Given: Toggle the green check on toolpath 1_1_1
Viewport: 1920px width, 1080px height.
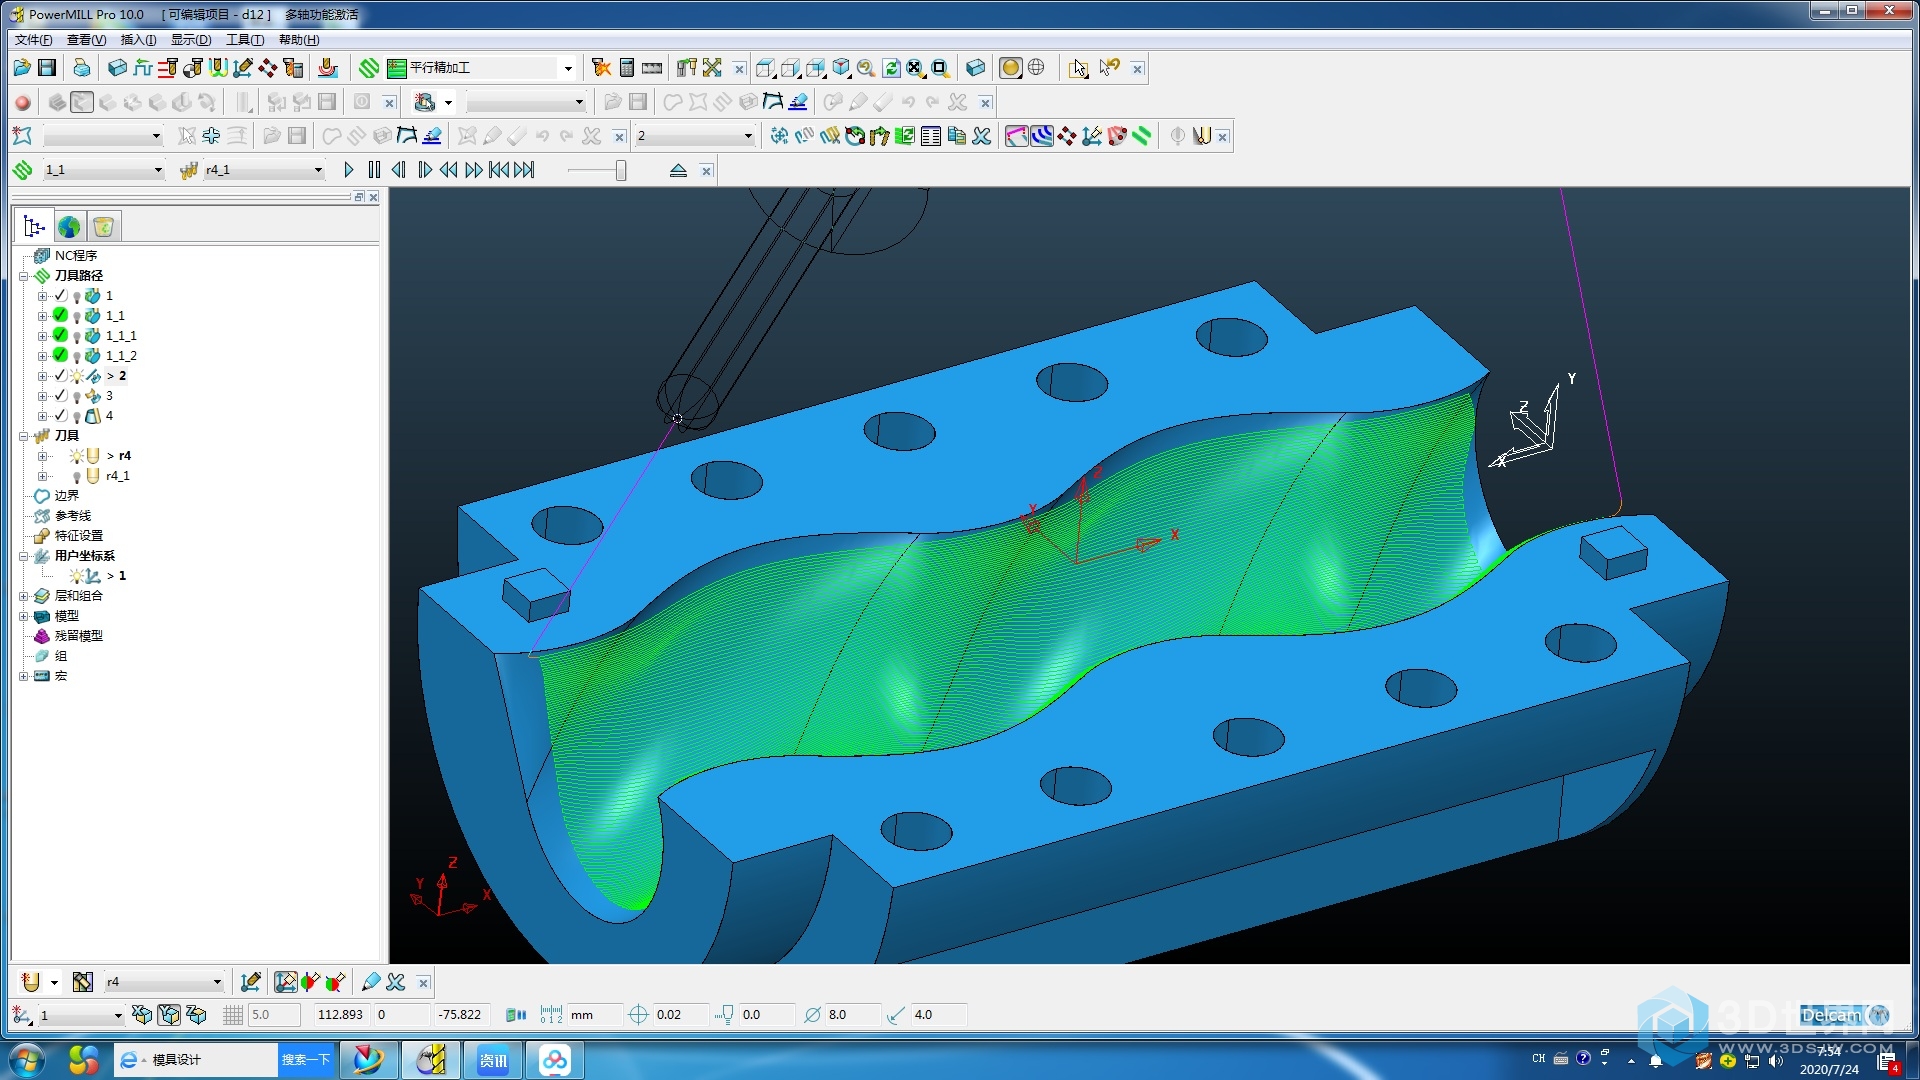Looking at the screenshot, I should coord(61,335).
